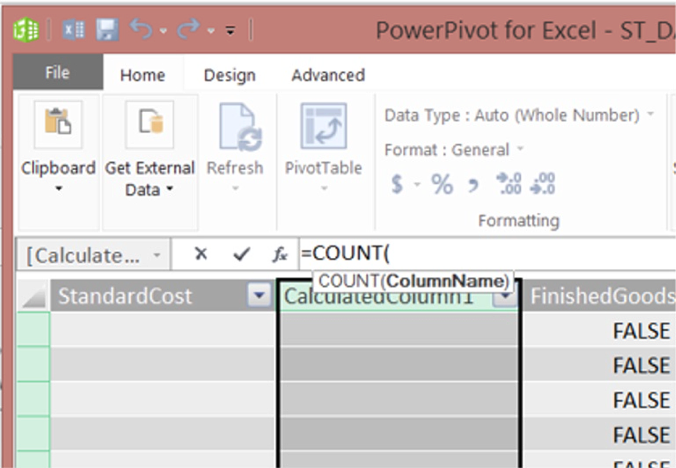Viewport: 676px width, 468px height.
Task: Open the Design tab
Action: click(x=228, y=74)
